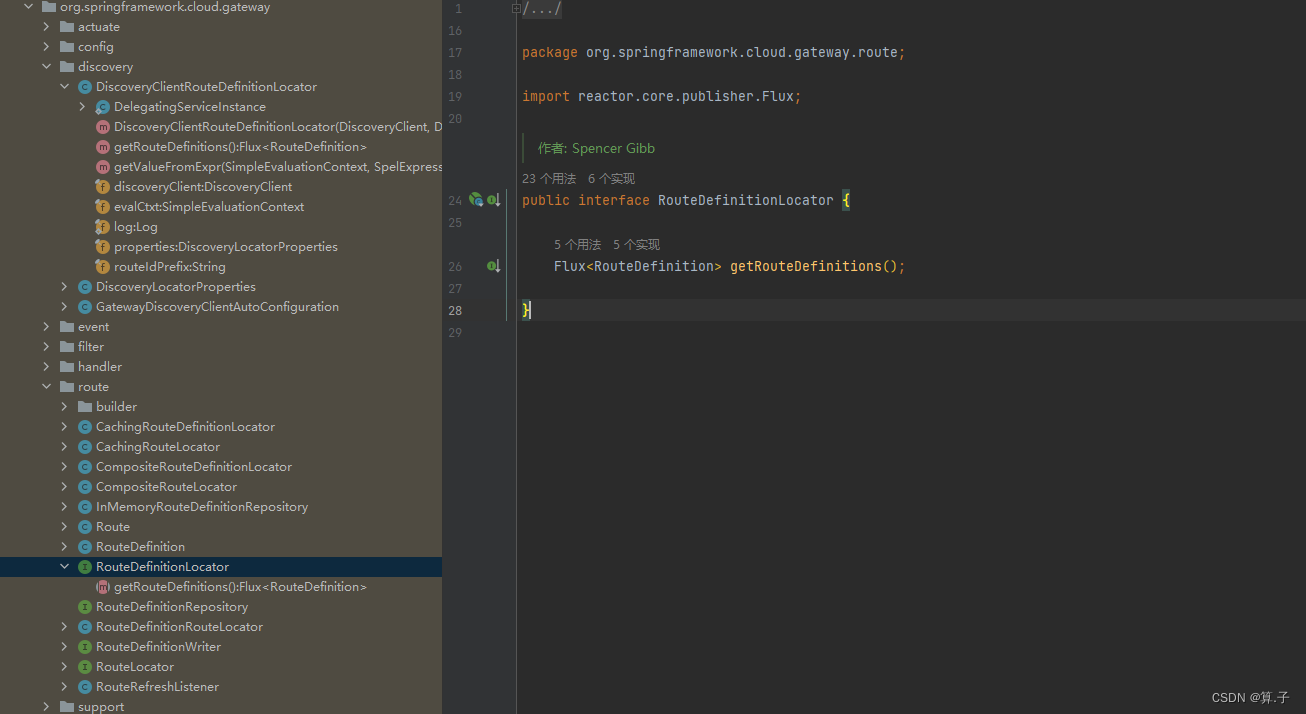Viewport: 1306px width, 714px height.
Task: Select CompositeRouteLocator in the tree
Action: pos(166,487)
